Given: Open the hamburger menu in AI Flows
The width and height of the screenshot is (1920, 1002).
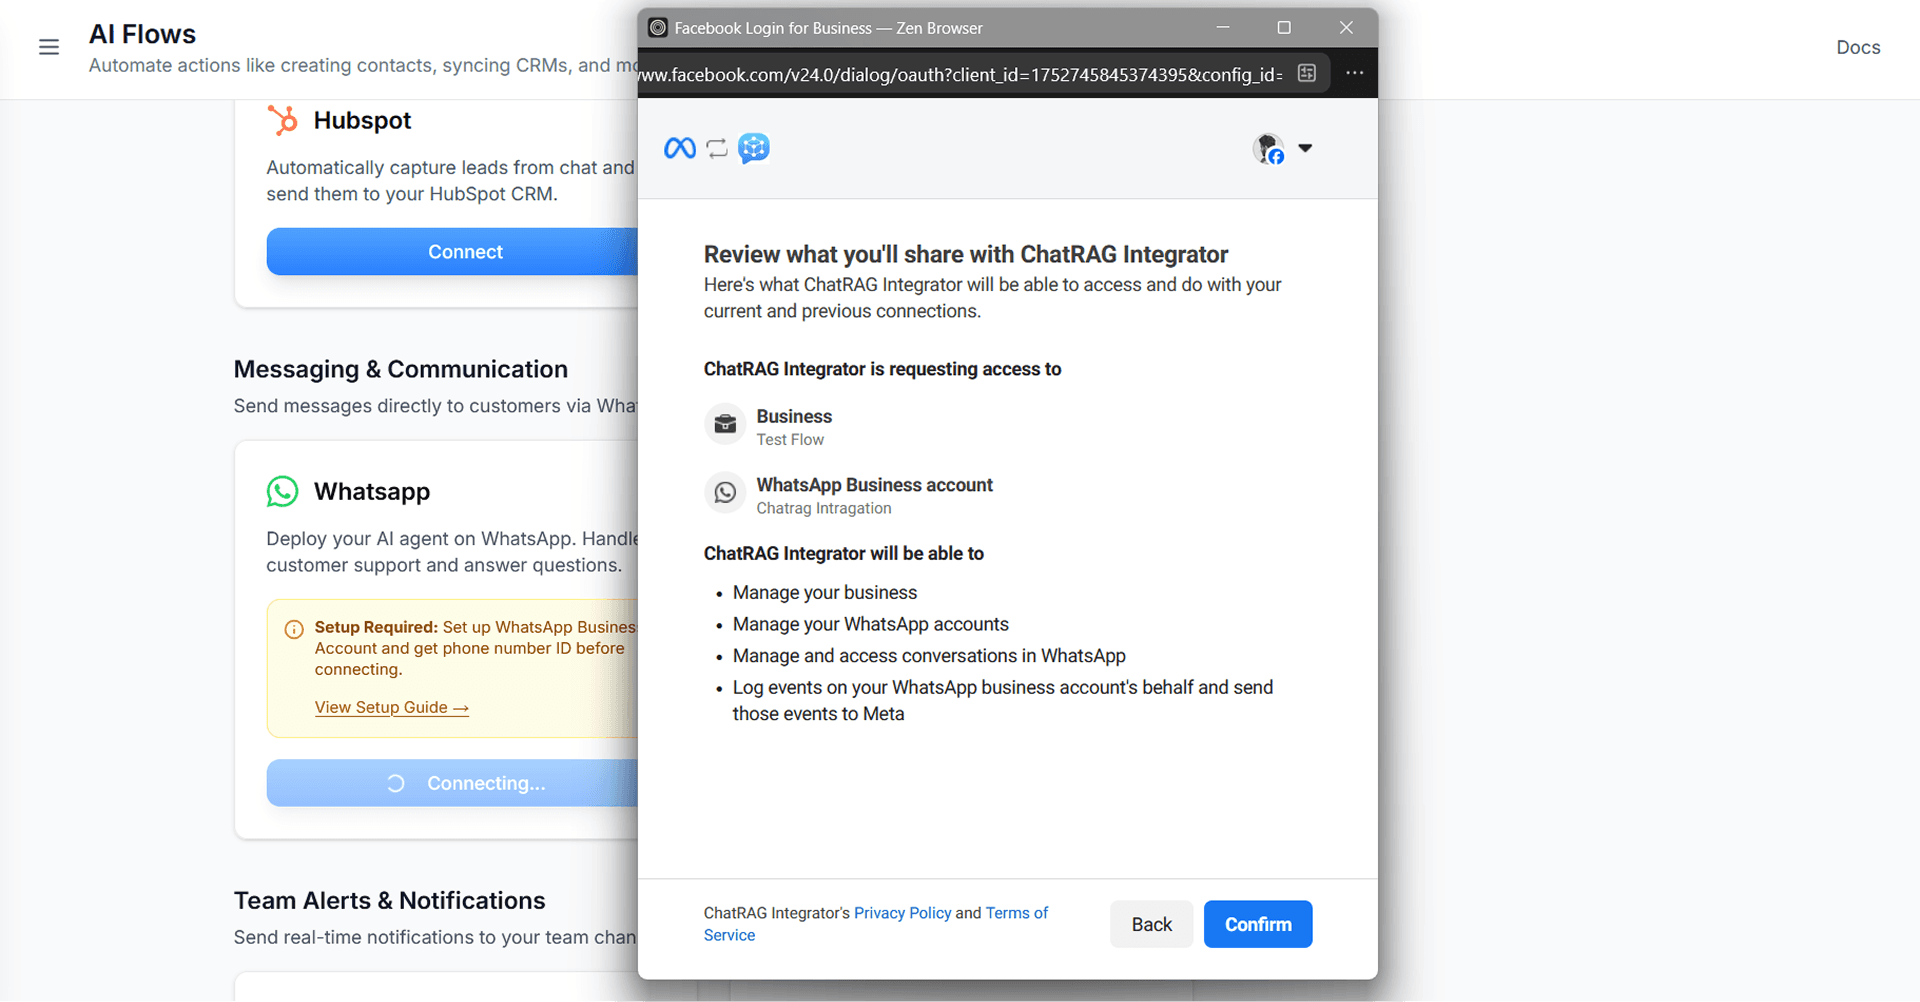Looking at the screenshot, I should 49,47.
